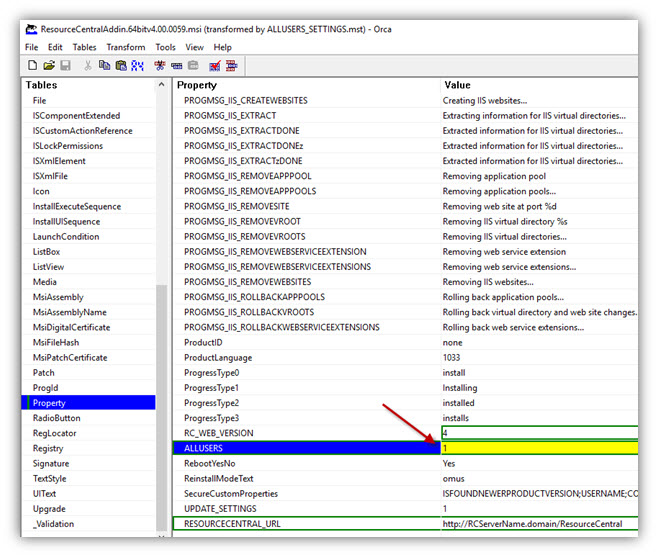Select the MsiAssembly table

58,297
